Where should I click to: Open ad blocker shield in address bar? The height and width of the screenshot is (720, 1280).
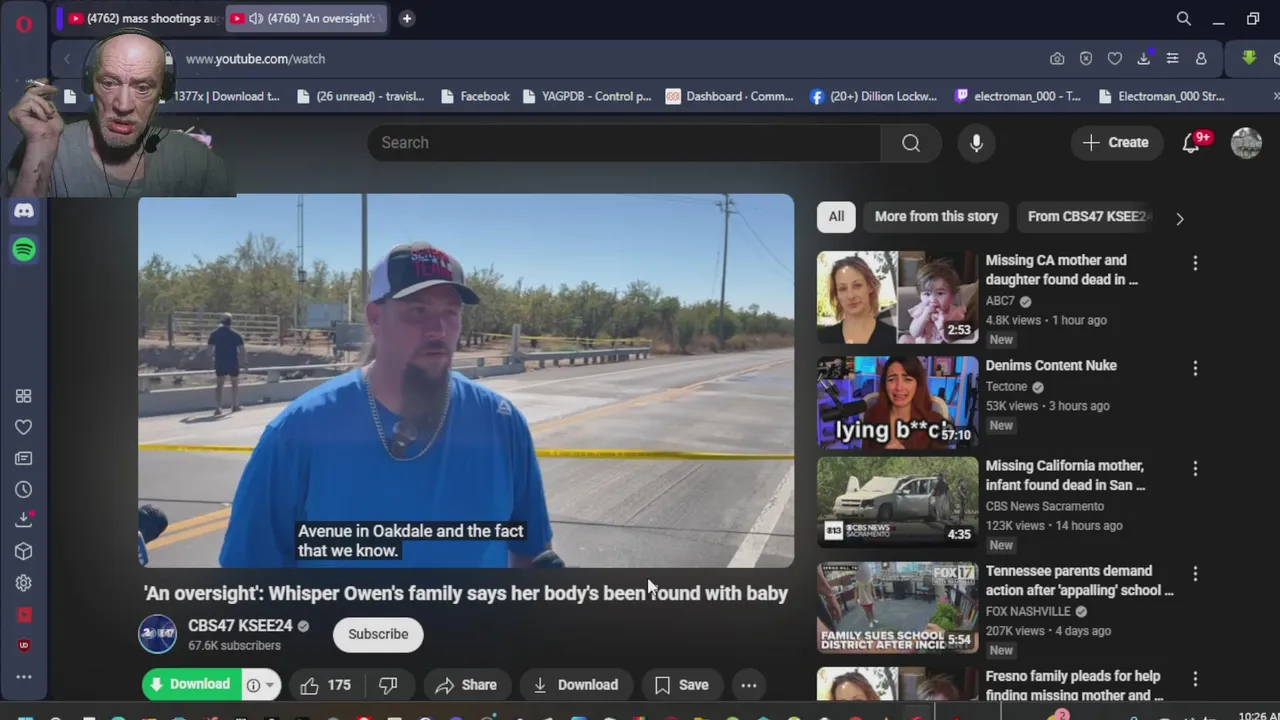click(x=1086, y=59)
